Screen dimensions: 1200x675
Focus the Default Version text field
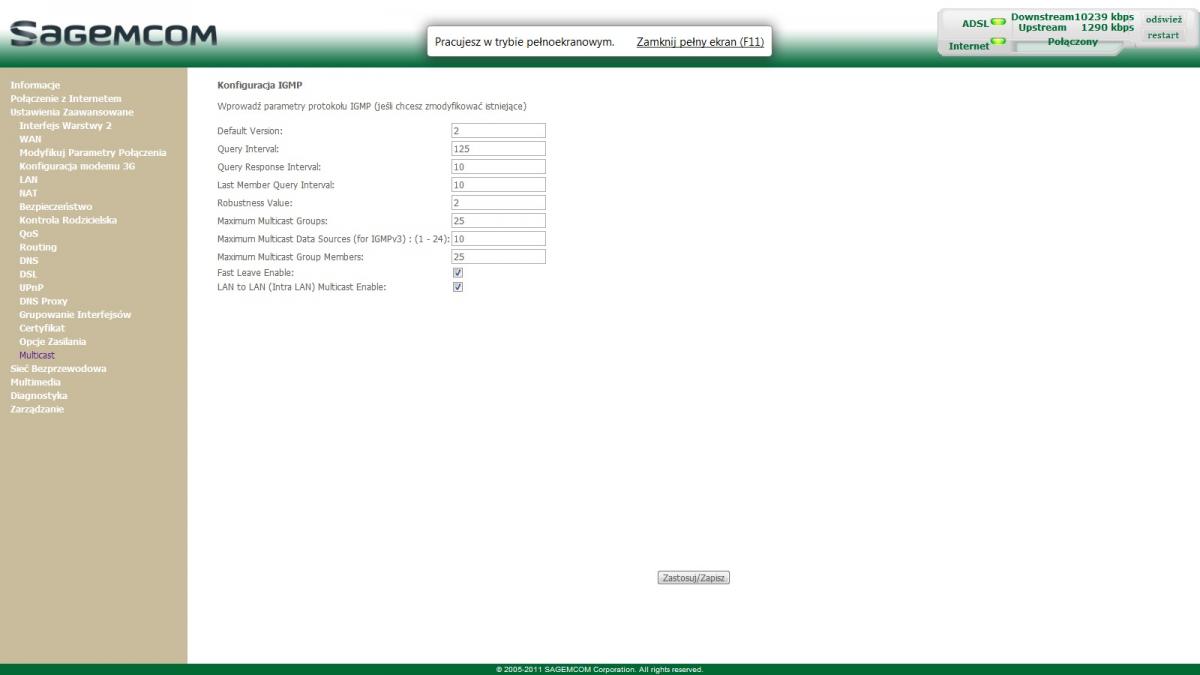coord(498,130)
